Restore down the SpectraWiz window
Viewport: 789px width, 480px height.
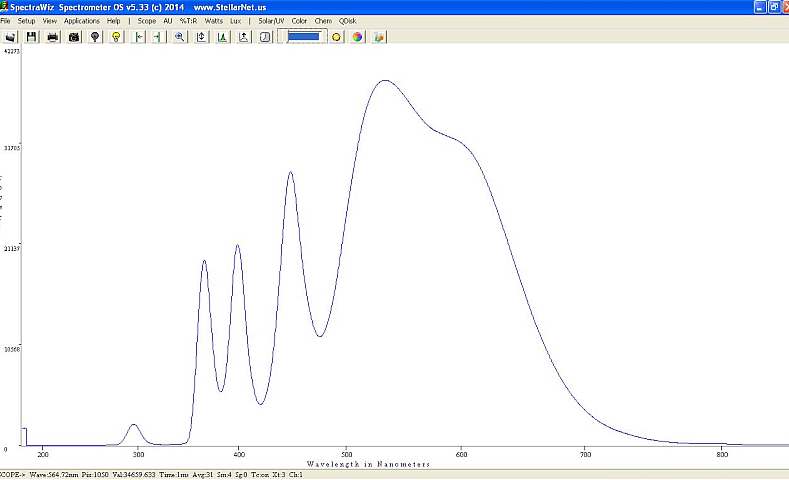[774, 7]
